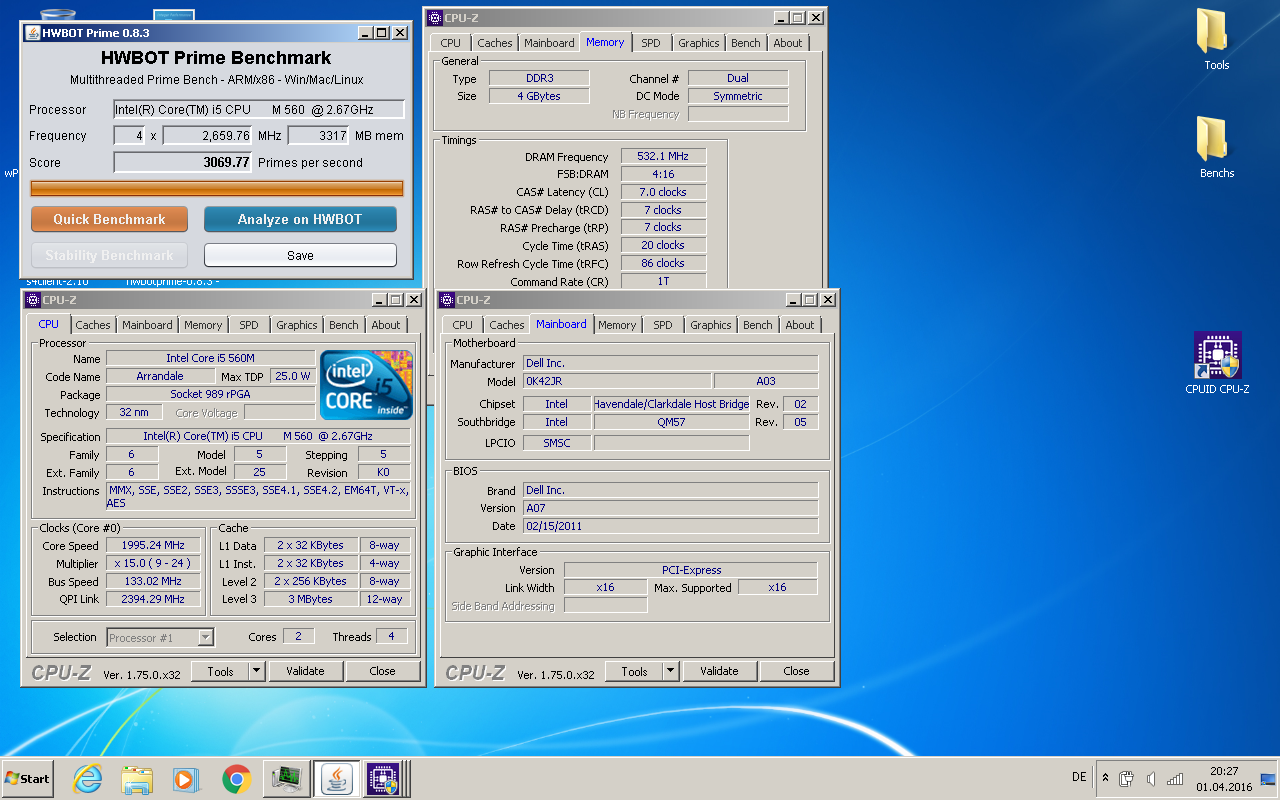Click the HWBOT Processor name field
The height and width of the screenshot is (800, 1280).
pyautogui.click(x=259, y=110)
